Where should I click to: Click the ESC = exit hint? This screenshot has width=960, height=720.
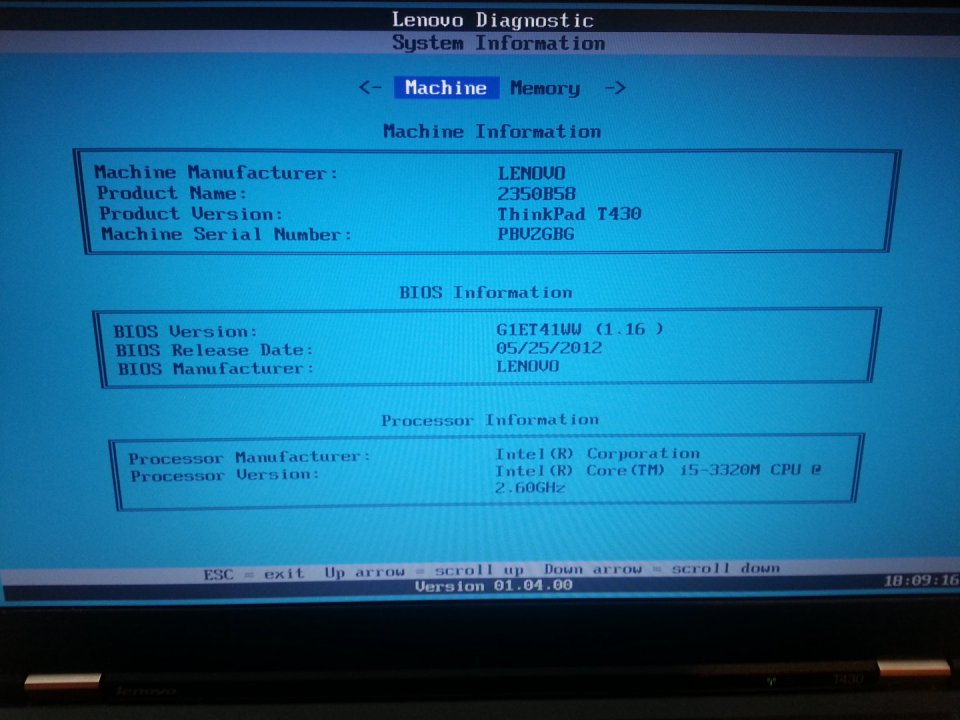(x=253, y=574)
